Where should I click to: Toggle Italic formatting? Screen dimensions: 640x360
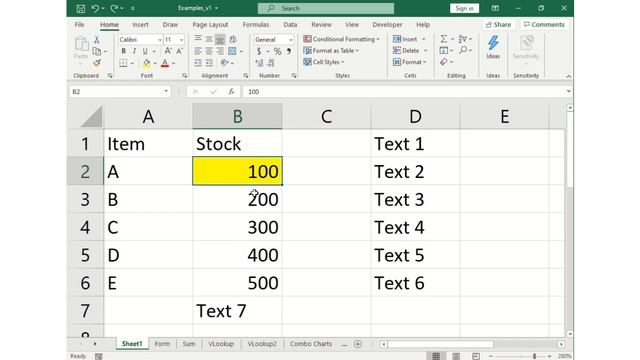point(134,51)
